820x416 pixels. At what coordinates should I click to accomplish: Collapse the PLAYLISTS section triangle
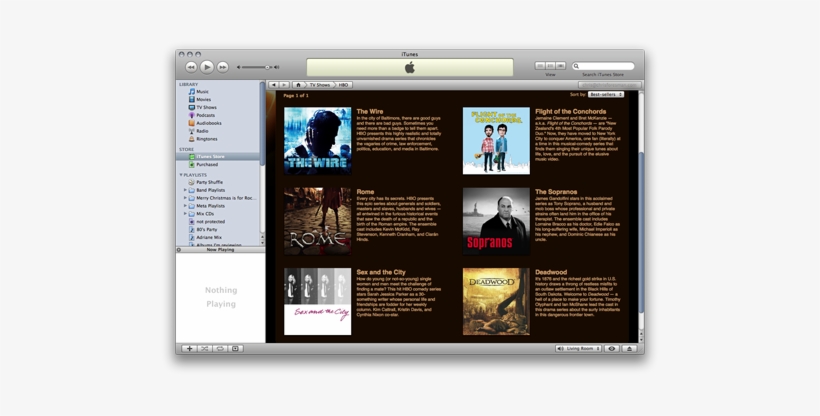181,175
